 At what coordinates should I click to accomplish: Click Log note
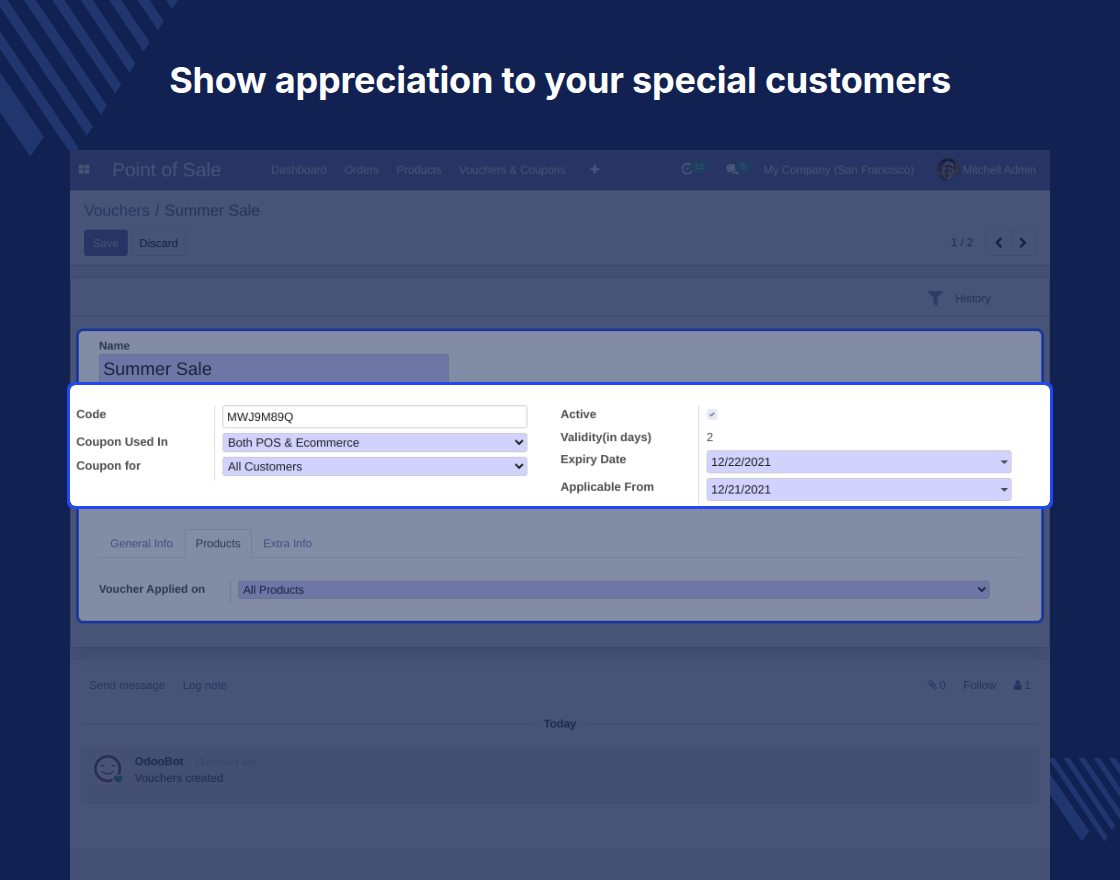(x=204, y=685)
